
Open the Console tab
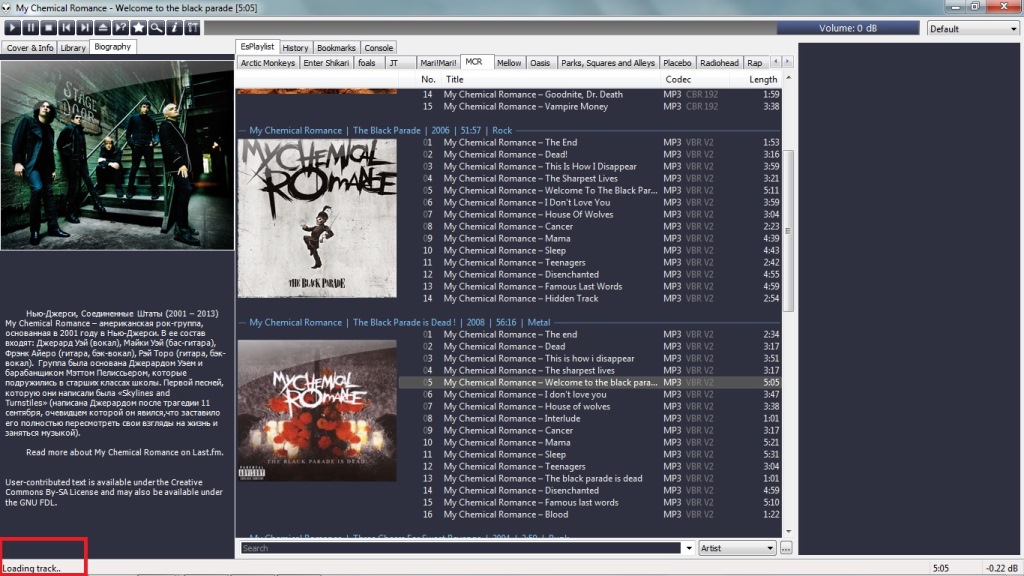[x=379, y=48]
